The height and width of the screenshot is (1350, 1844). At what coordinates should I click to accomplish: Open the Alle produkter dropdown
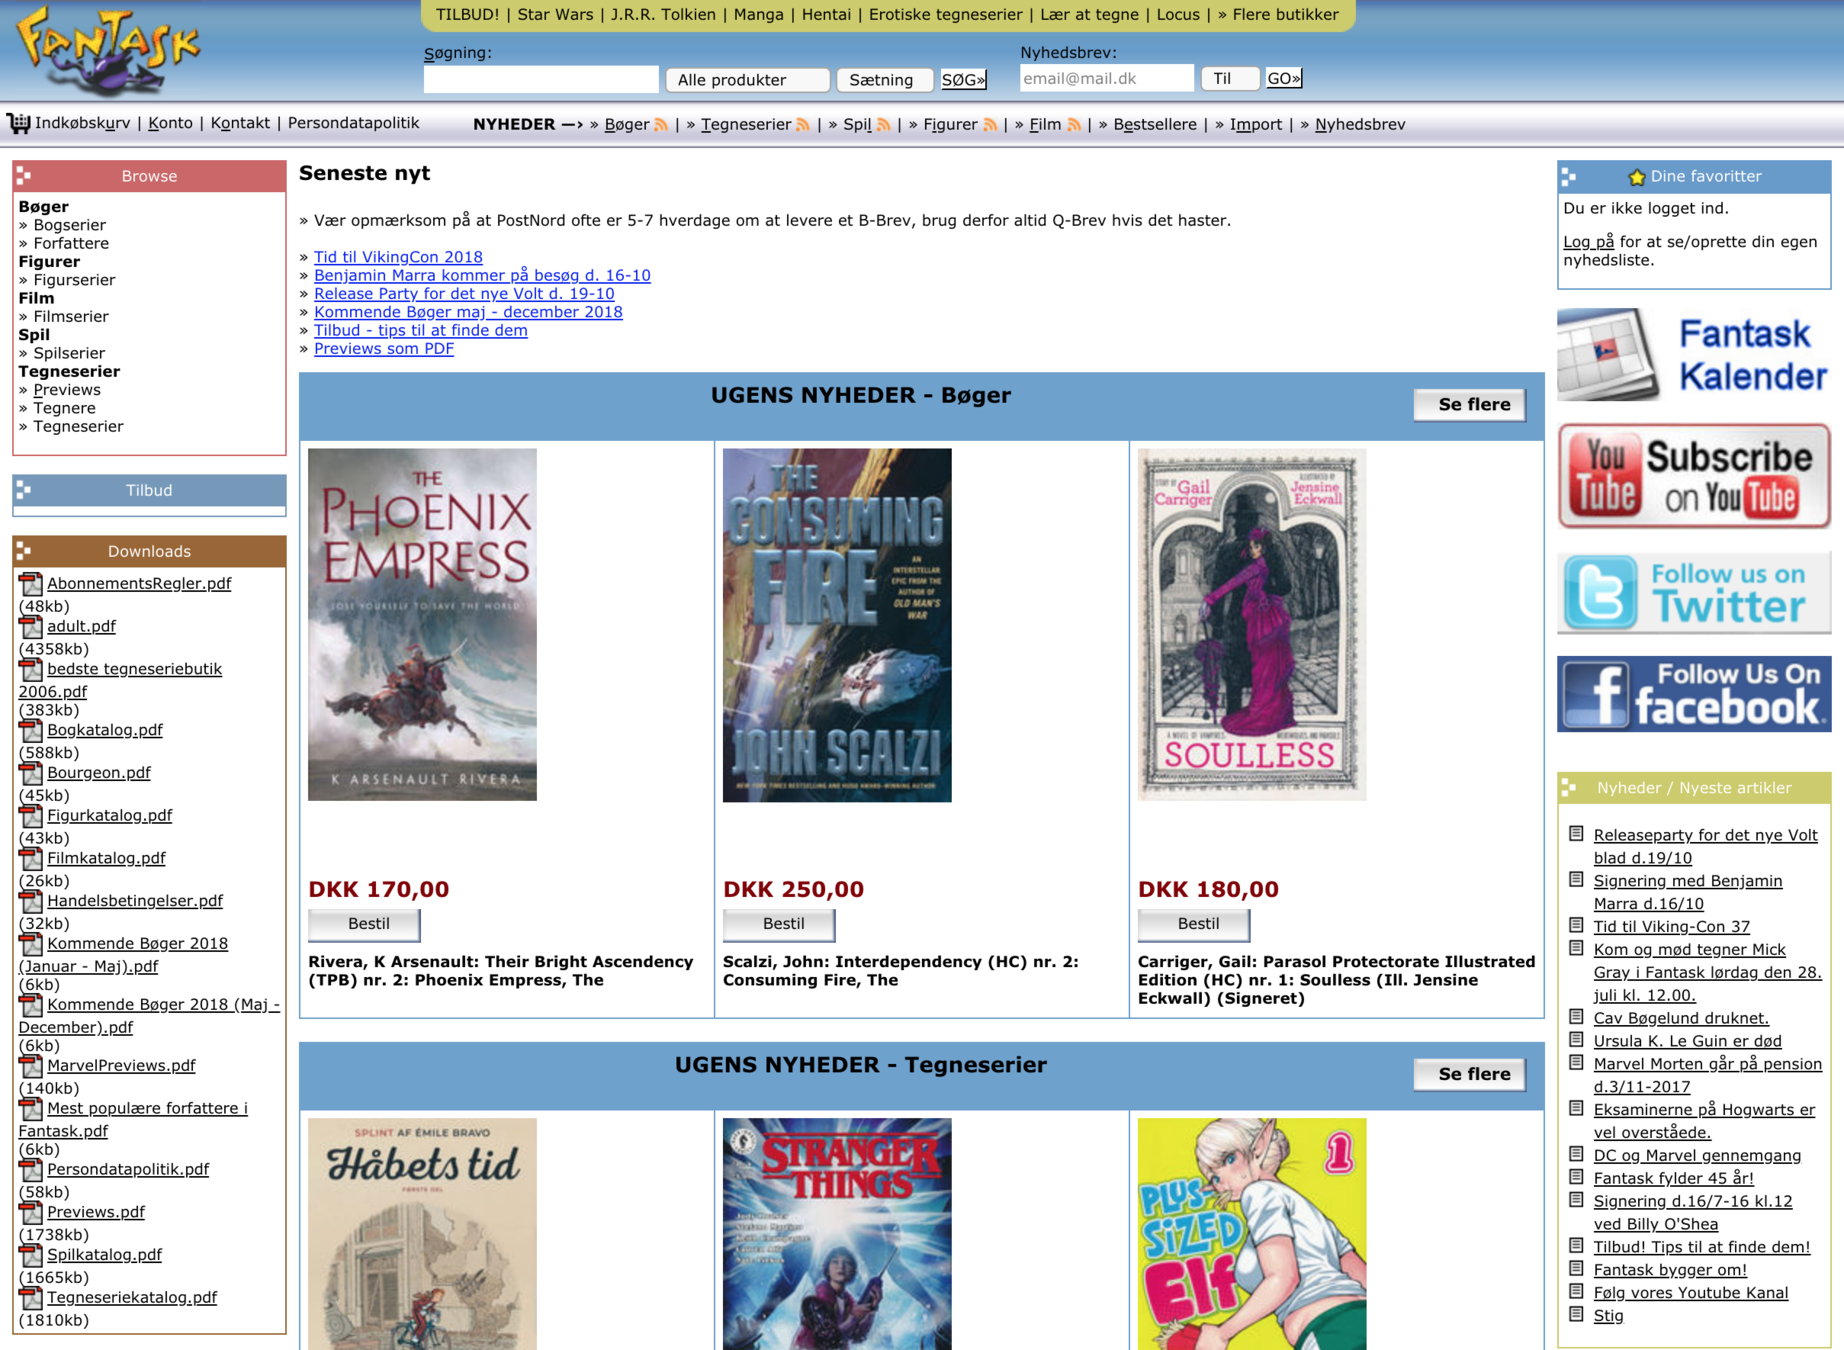(x=747, y=80)
